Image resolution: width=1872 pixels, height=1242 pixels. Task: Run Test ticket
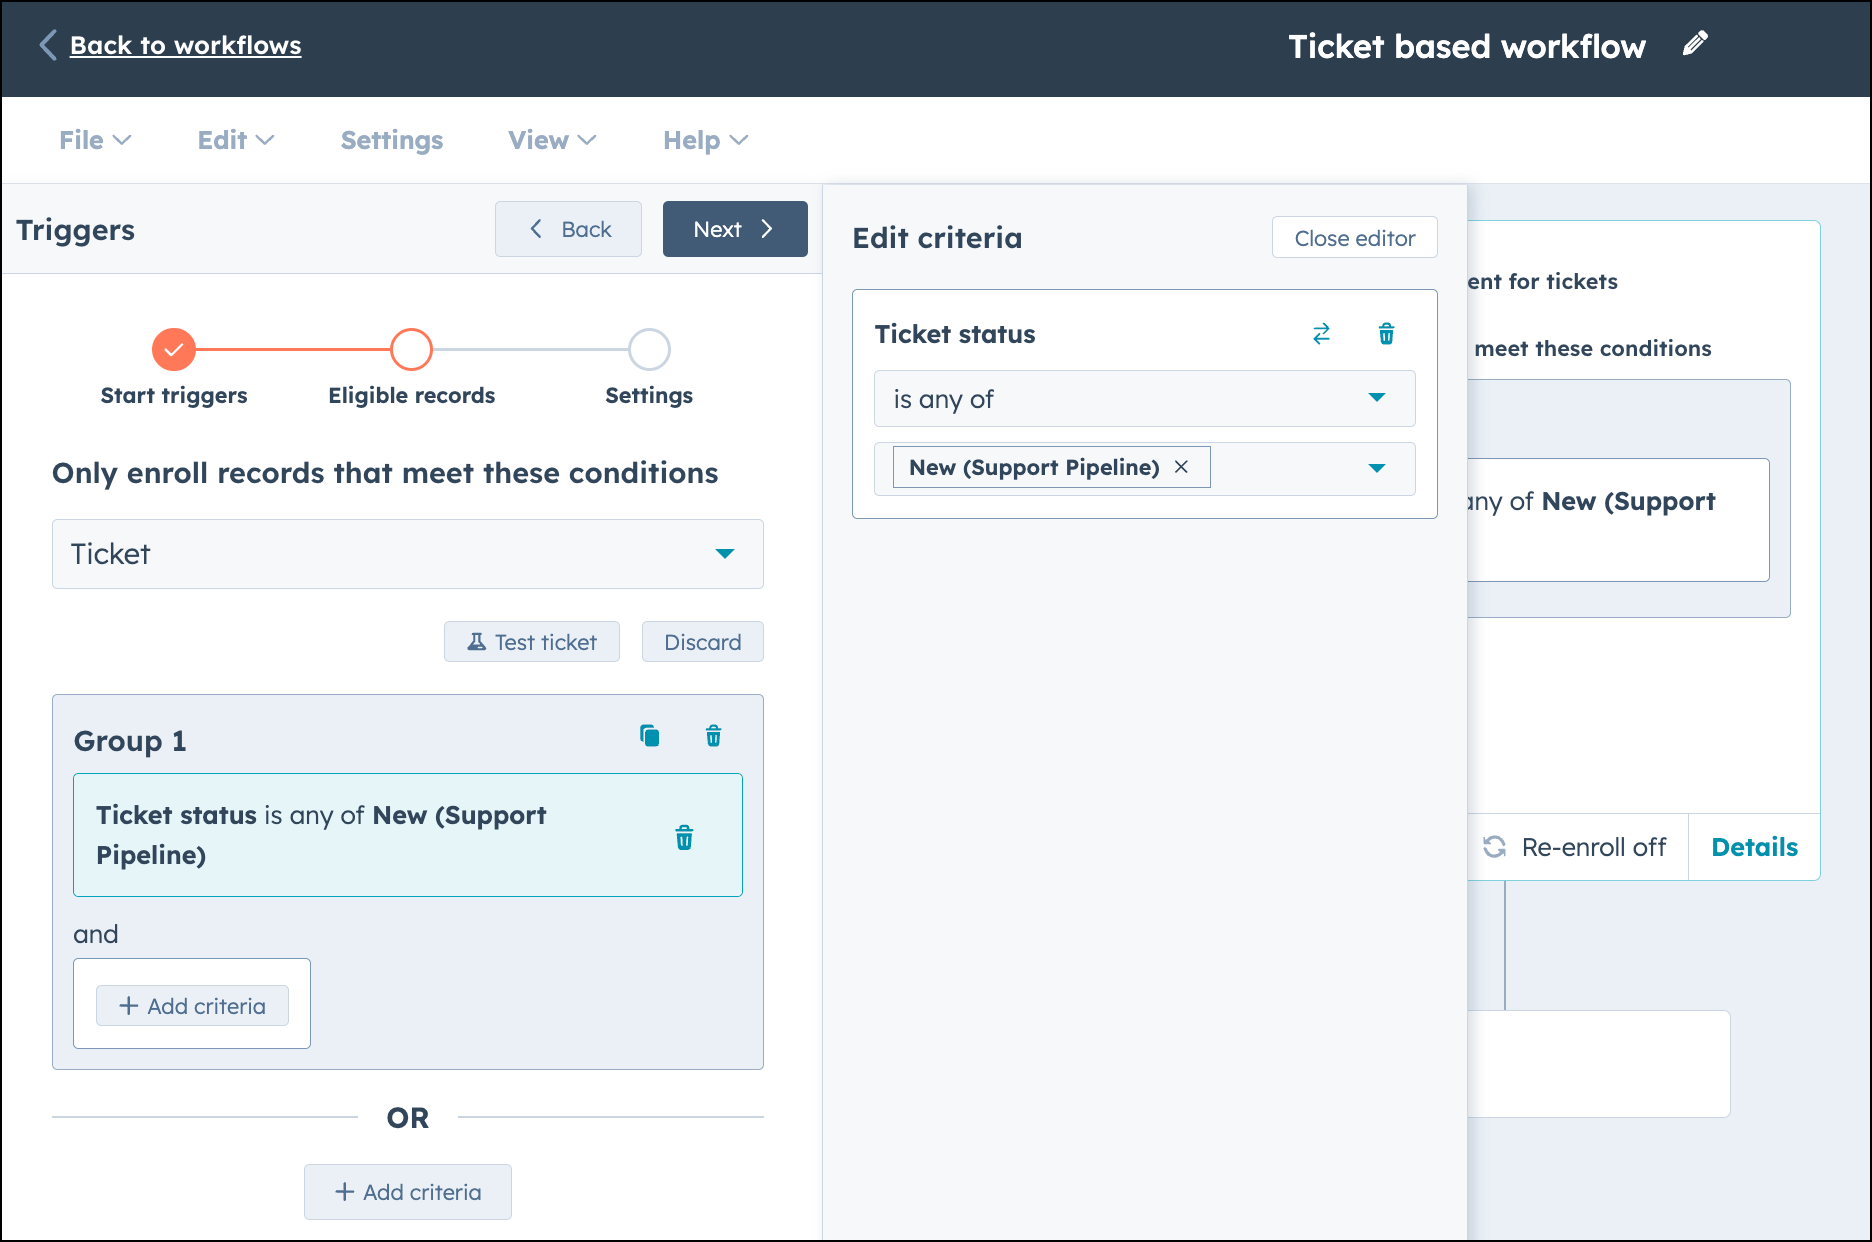coord(531,641)
